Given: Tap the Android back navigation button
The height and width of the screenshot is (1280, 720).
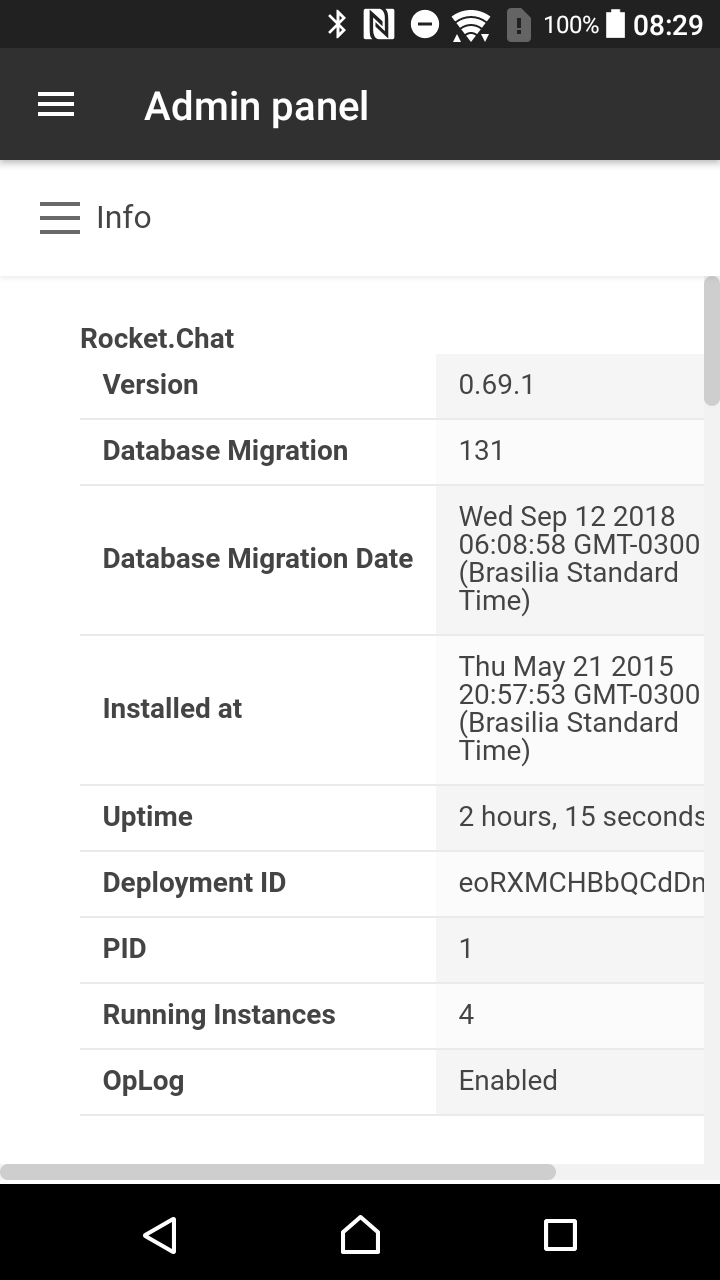Looking at the screenshot, I should (x=160, y=1234).
